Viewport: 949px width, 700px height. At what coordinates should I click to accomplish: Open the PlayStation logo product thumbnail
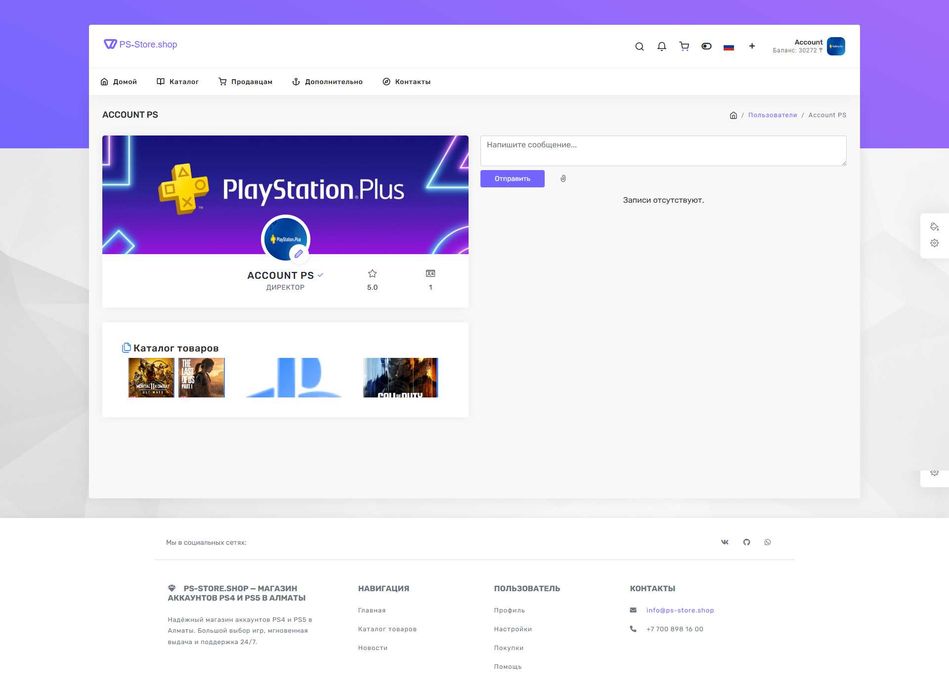coord(294,378)
